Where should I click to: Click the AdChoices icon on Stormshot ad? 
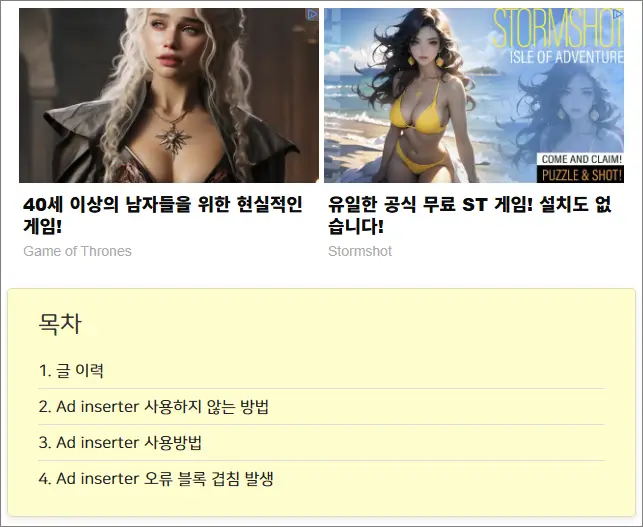point(618,15)
